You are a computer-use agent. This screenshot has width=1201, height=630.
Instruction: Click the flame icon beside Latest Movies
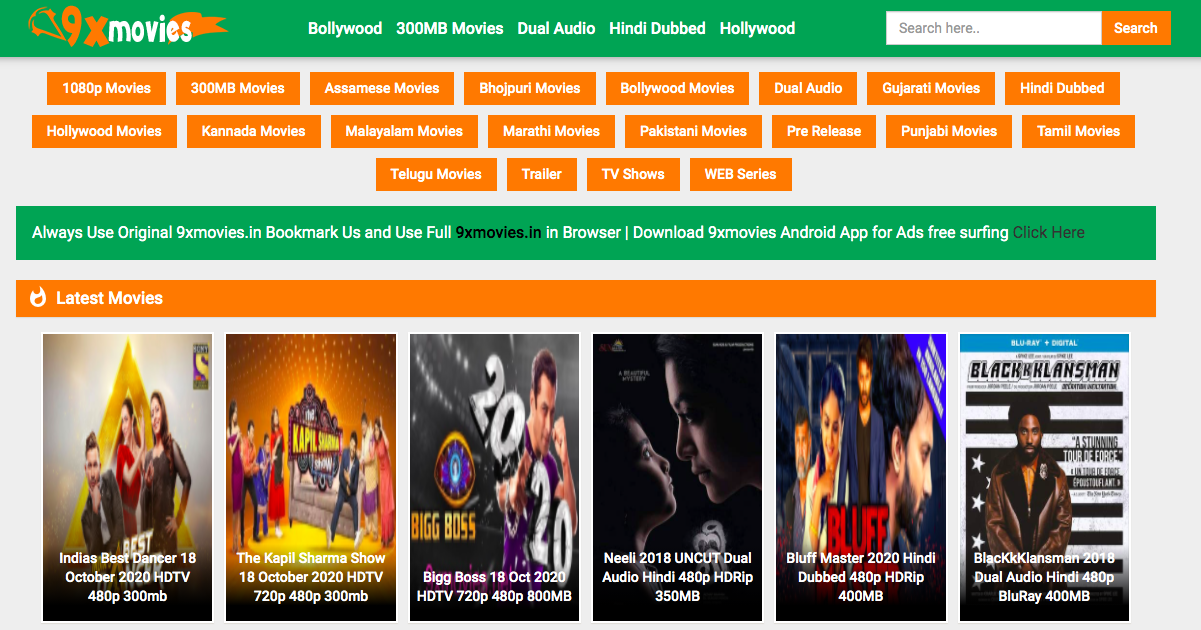tap(39, 298)
